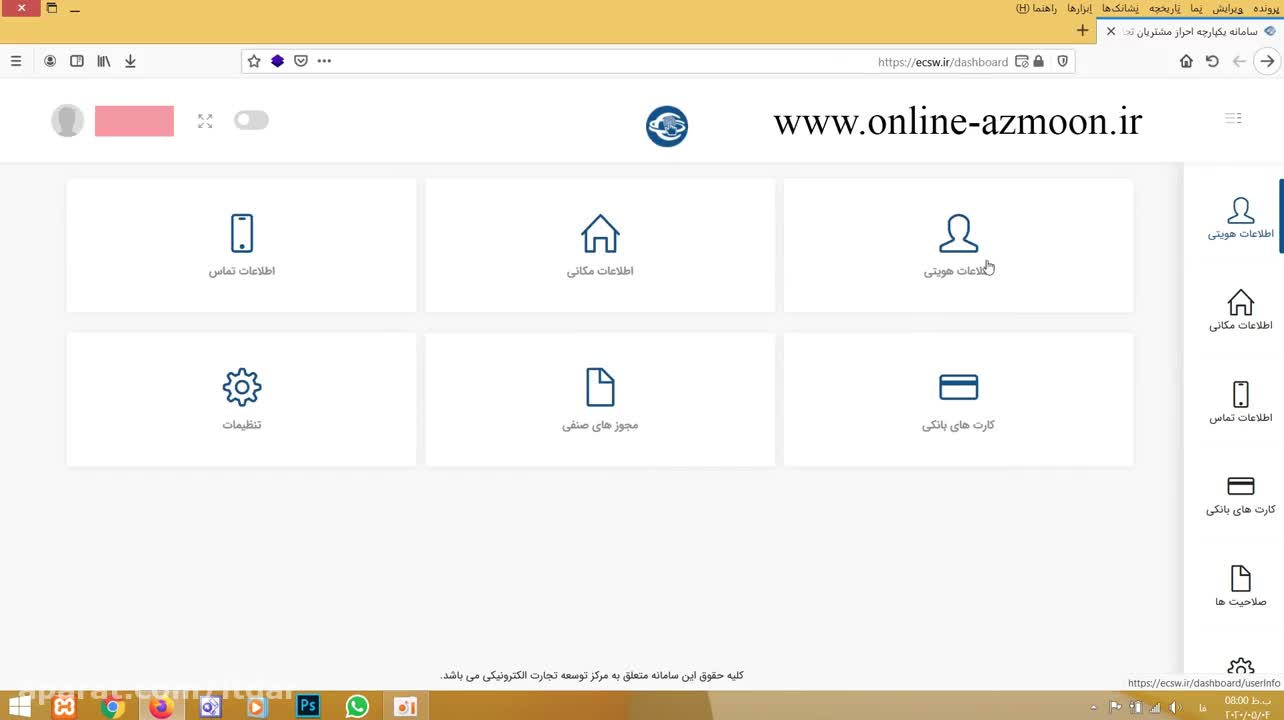Open the Firefox application menu
Image resolution: width=1284 pixels, height=720 pixels.
pyautogui.click(x=16, y=61)
